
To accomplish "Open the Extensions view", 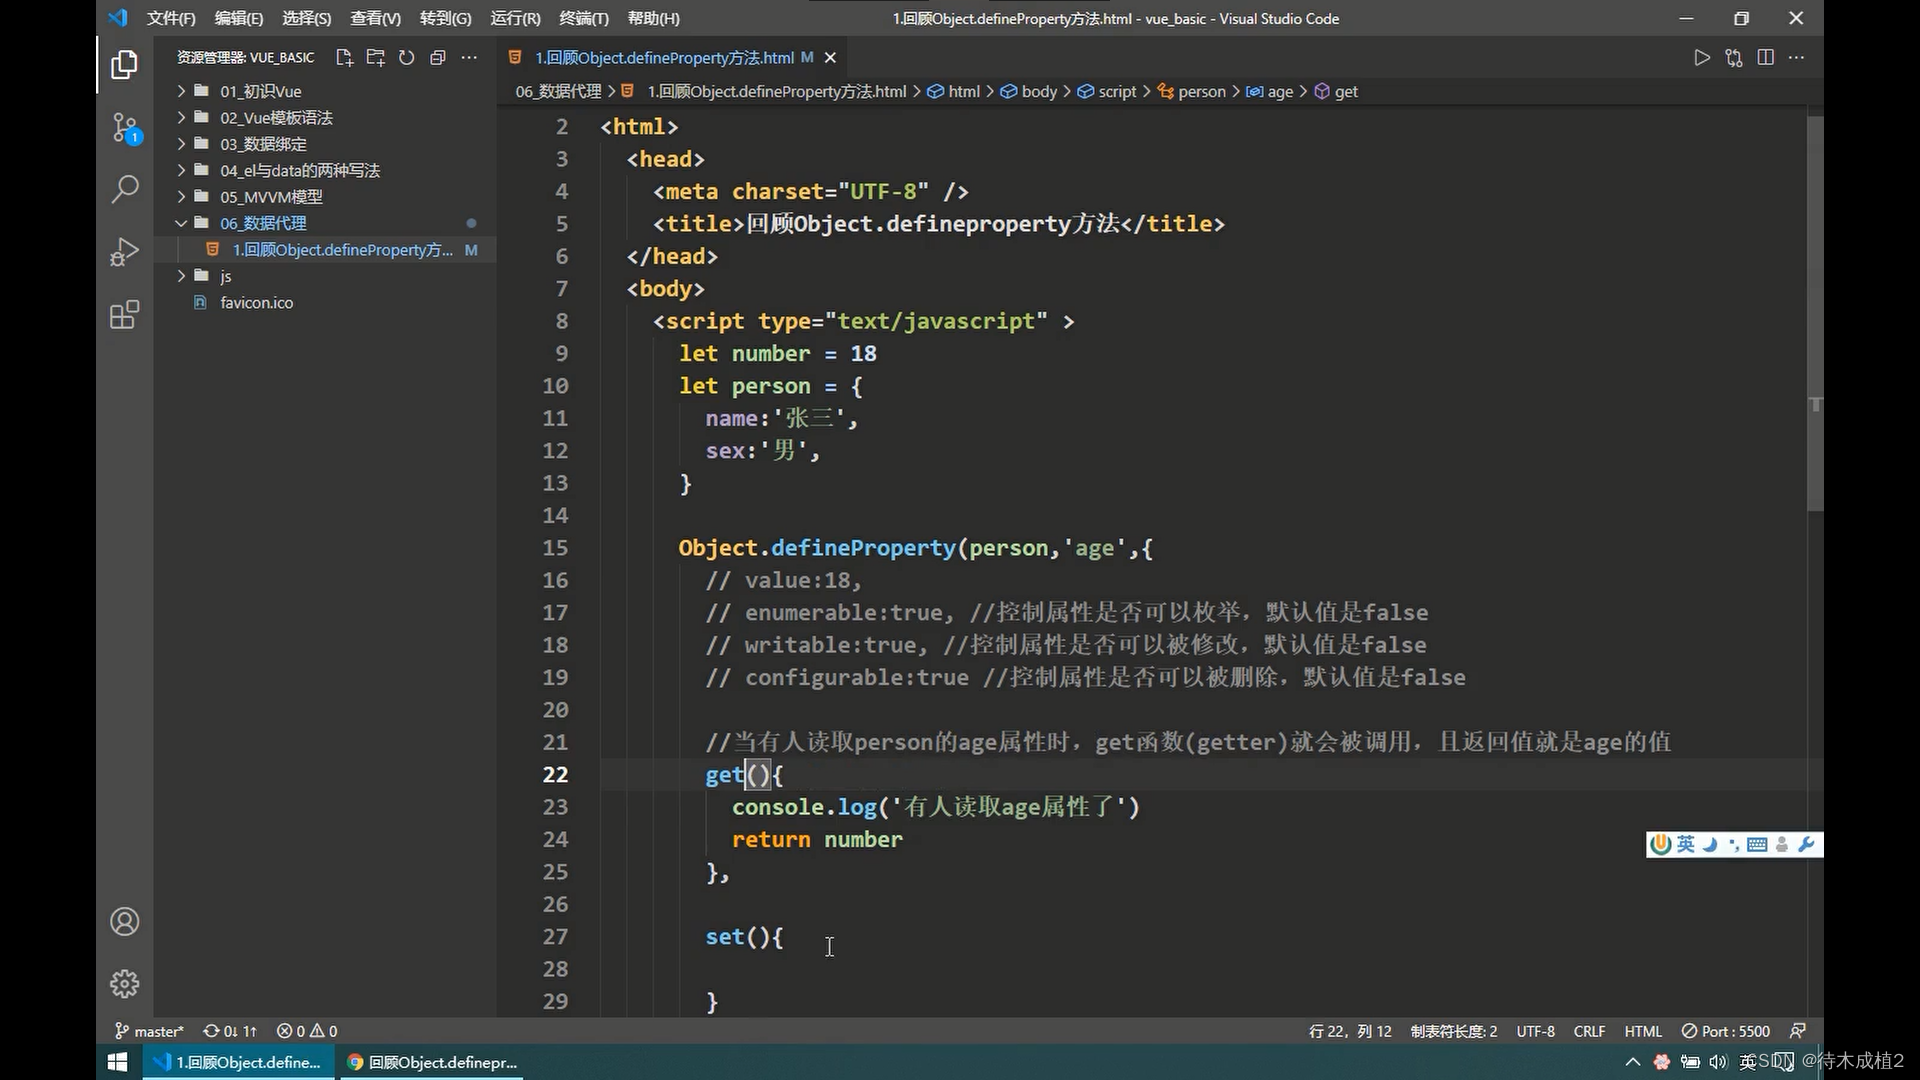I will click(x=124, y=315).
